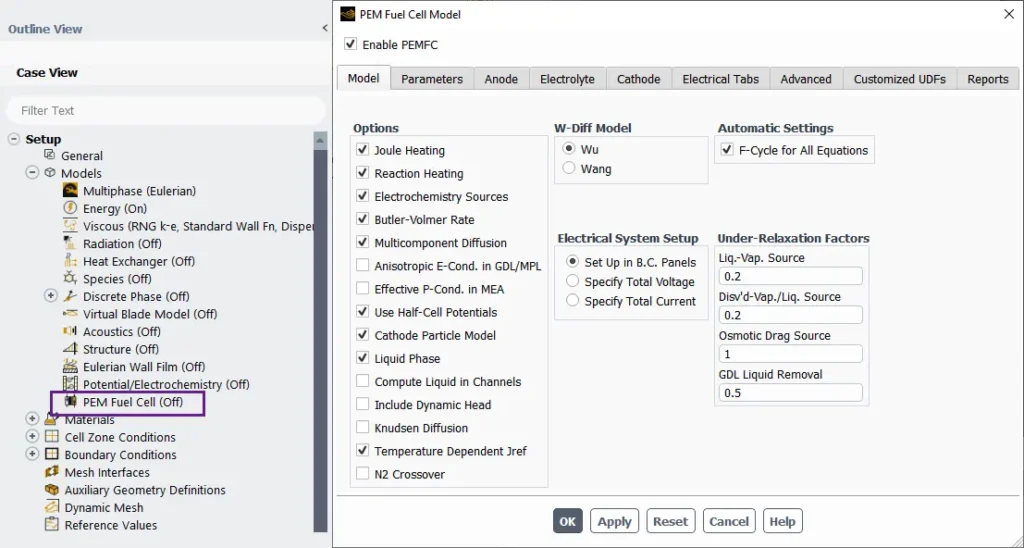Uncheck Enable PEMFC checkbox

point(351,44)
